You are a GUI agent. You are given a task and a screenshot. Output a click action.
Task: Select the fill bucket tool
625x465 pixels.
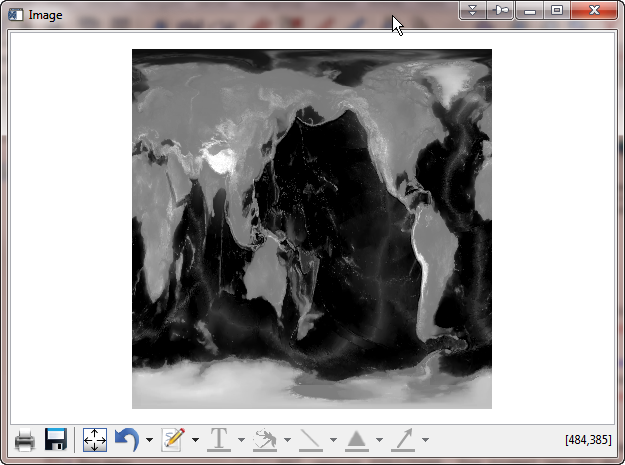click(x=265, y=440)
